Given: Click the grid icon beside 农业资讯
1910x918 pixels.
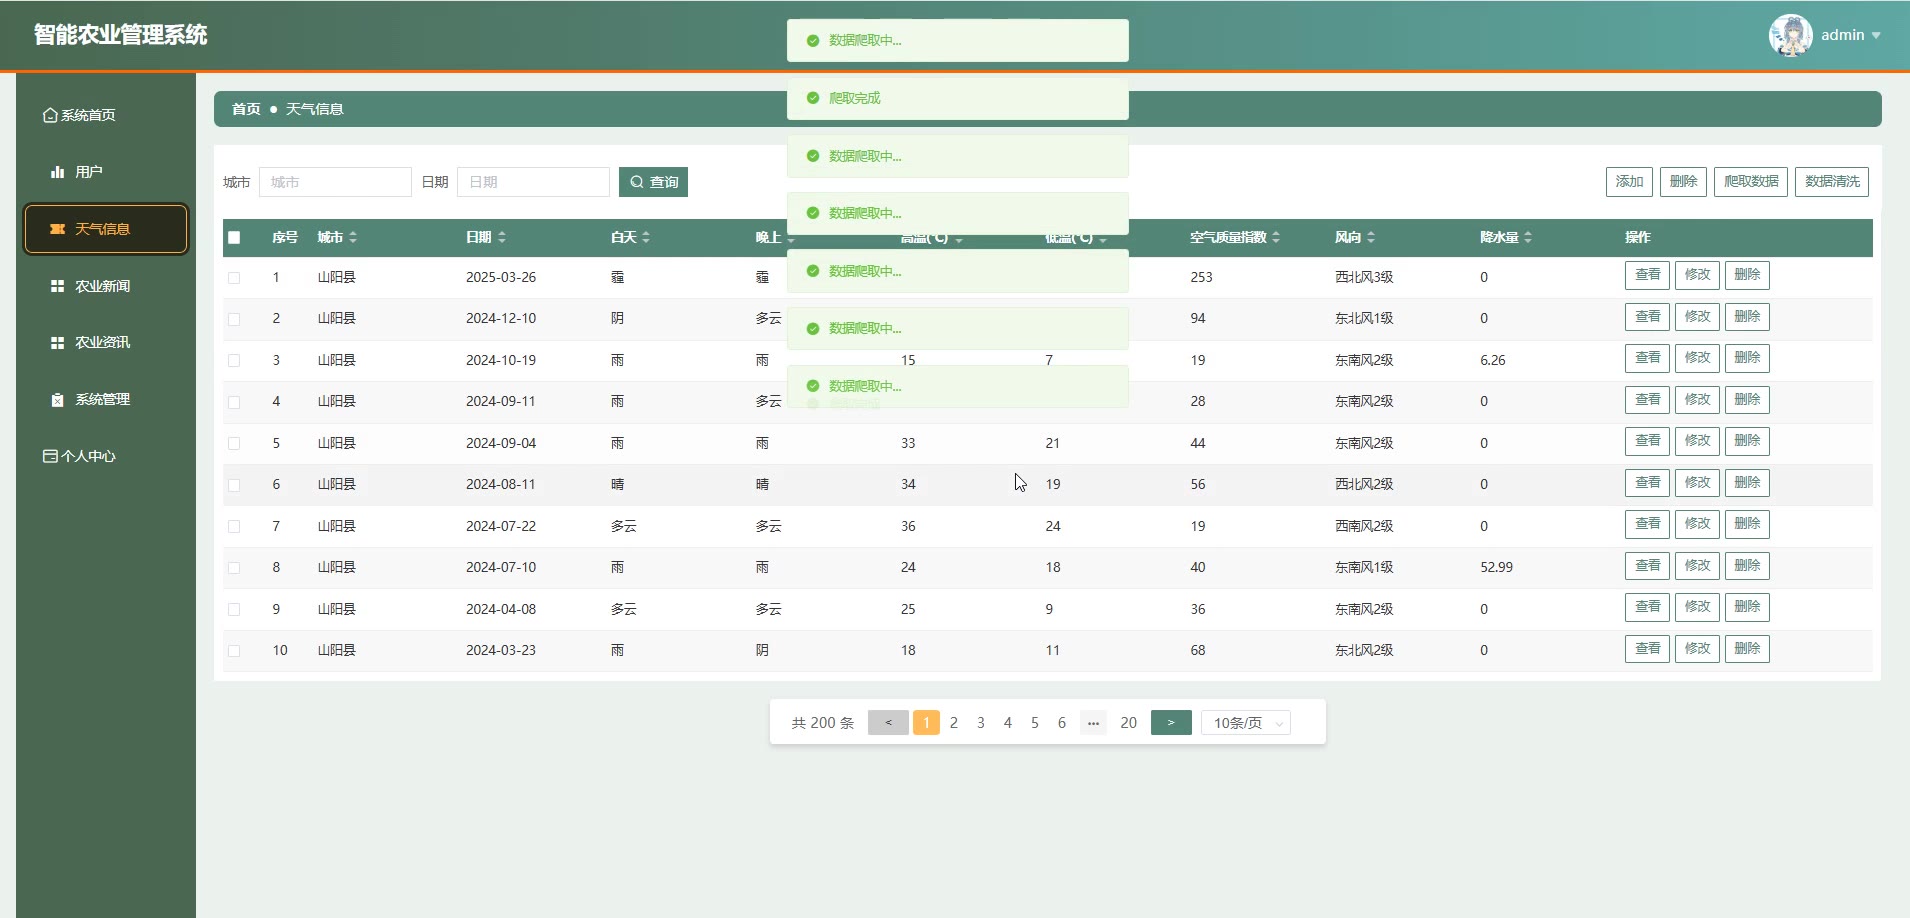Looking at the screenshot, I should click(x=57, y=342).
